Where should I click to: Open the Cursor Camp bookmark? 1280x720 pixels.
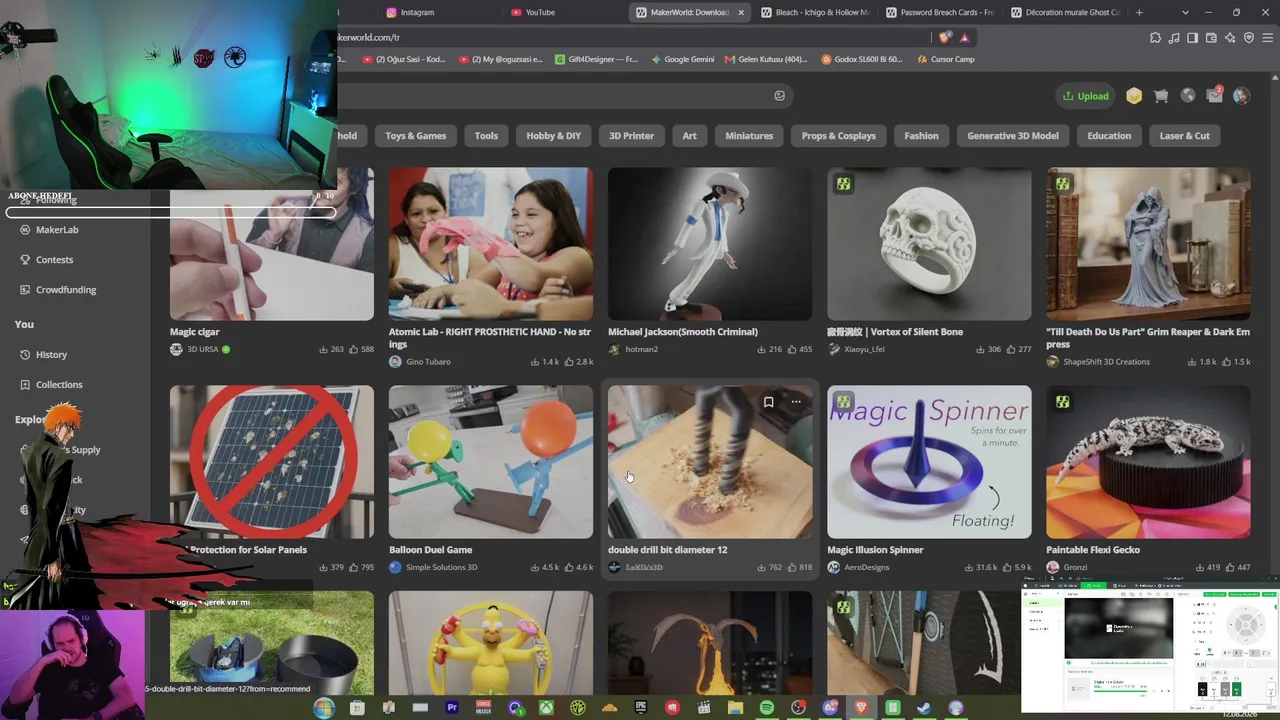[946, 59]
